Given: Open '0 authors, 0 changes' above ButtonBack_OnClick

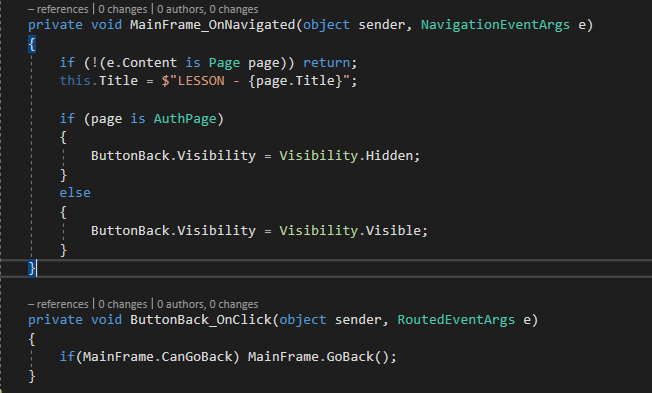Looking at the screenshot, I should pyautogui.click(x=207, y=304).
